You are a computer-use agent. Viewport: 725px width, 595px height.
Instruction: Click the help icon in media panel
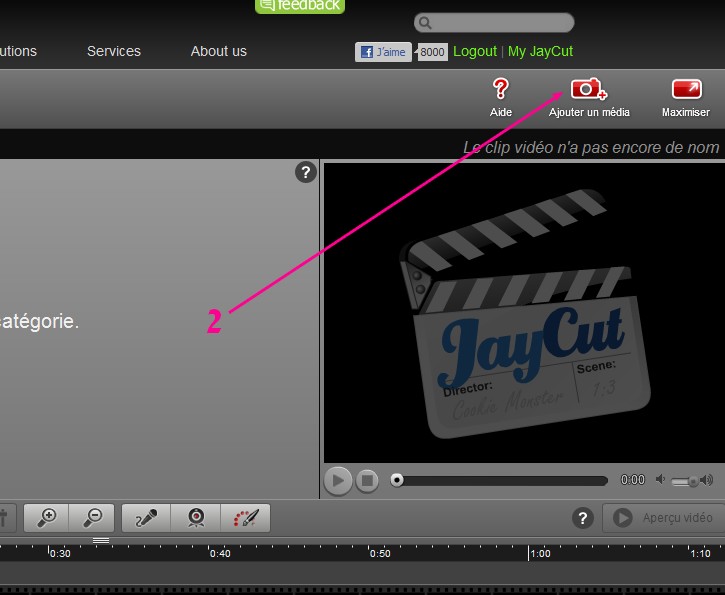pyautogui.click(x=306, y=172)
